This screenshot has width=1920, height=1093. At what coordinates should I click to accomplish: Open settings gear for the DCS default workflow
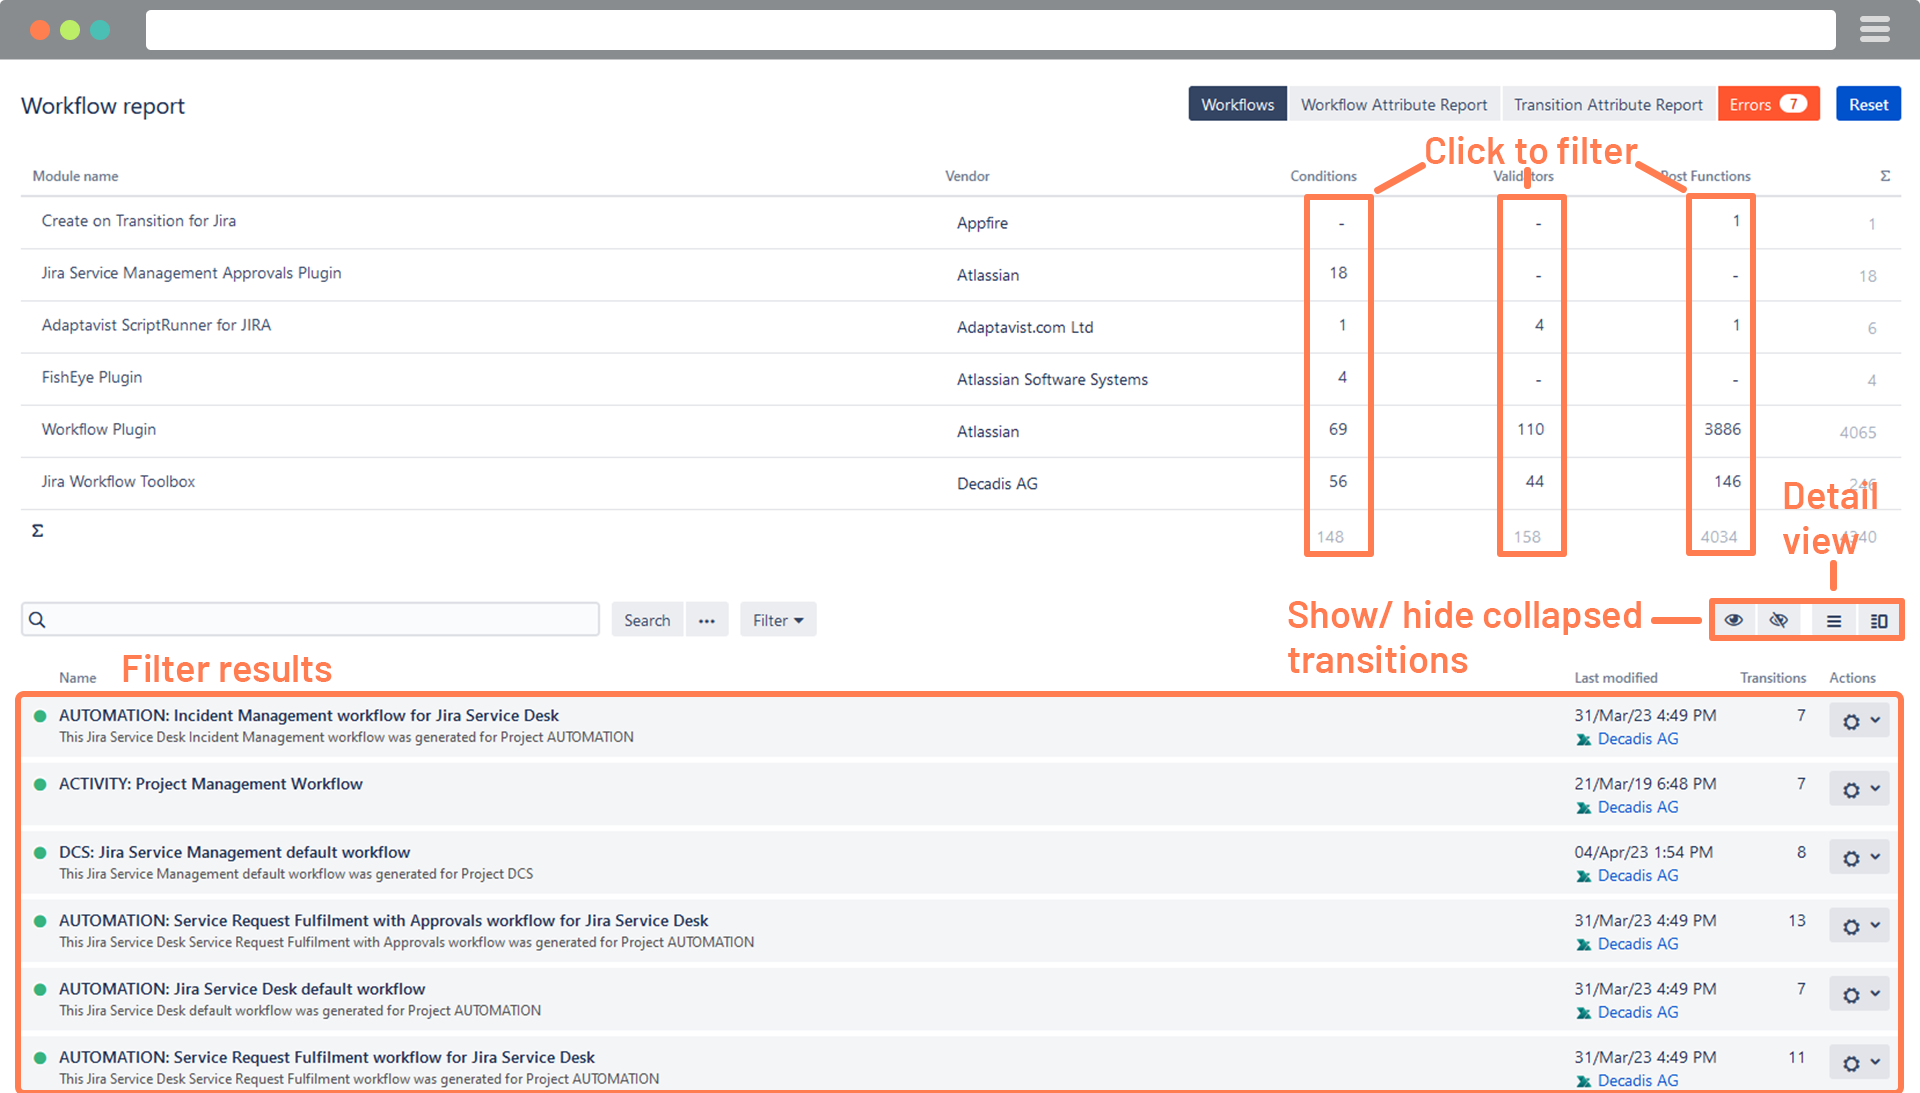coord(1851,857)
